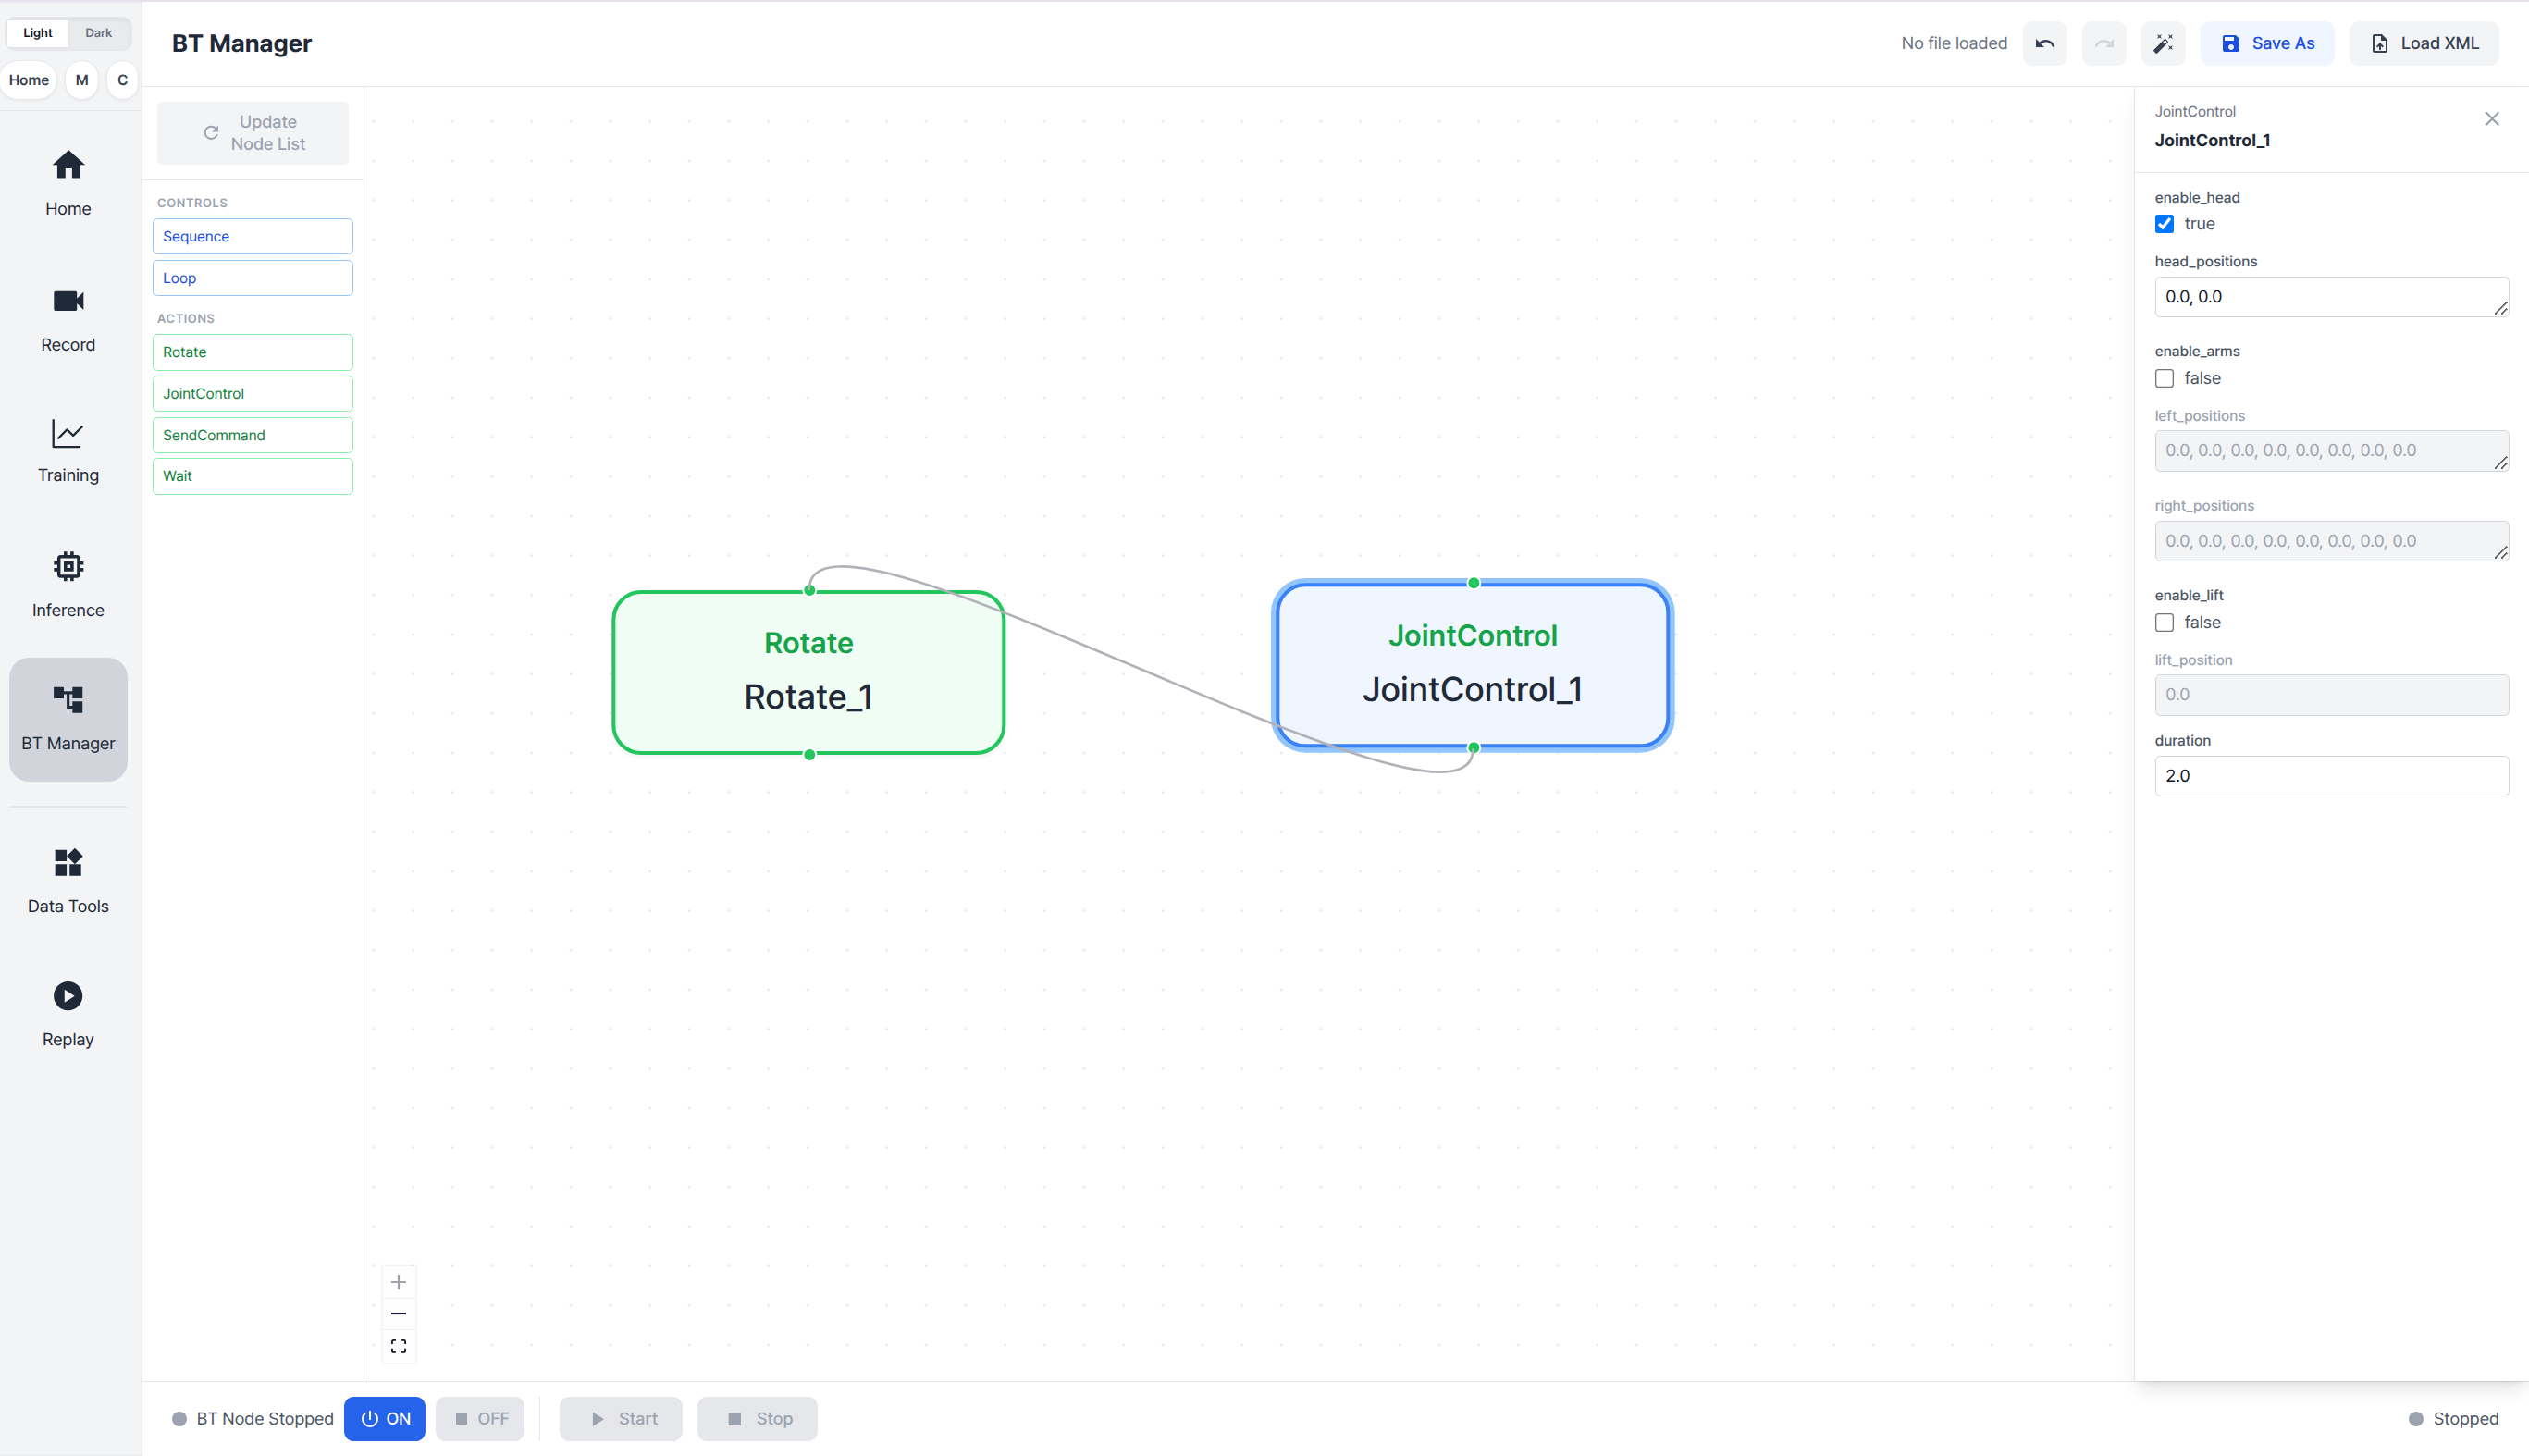Uncheck the enable_head checkbox
The width and height of the screenshot is (2529, 1456).
coord(2164,224)
